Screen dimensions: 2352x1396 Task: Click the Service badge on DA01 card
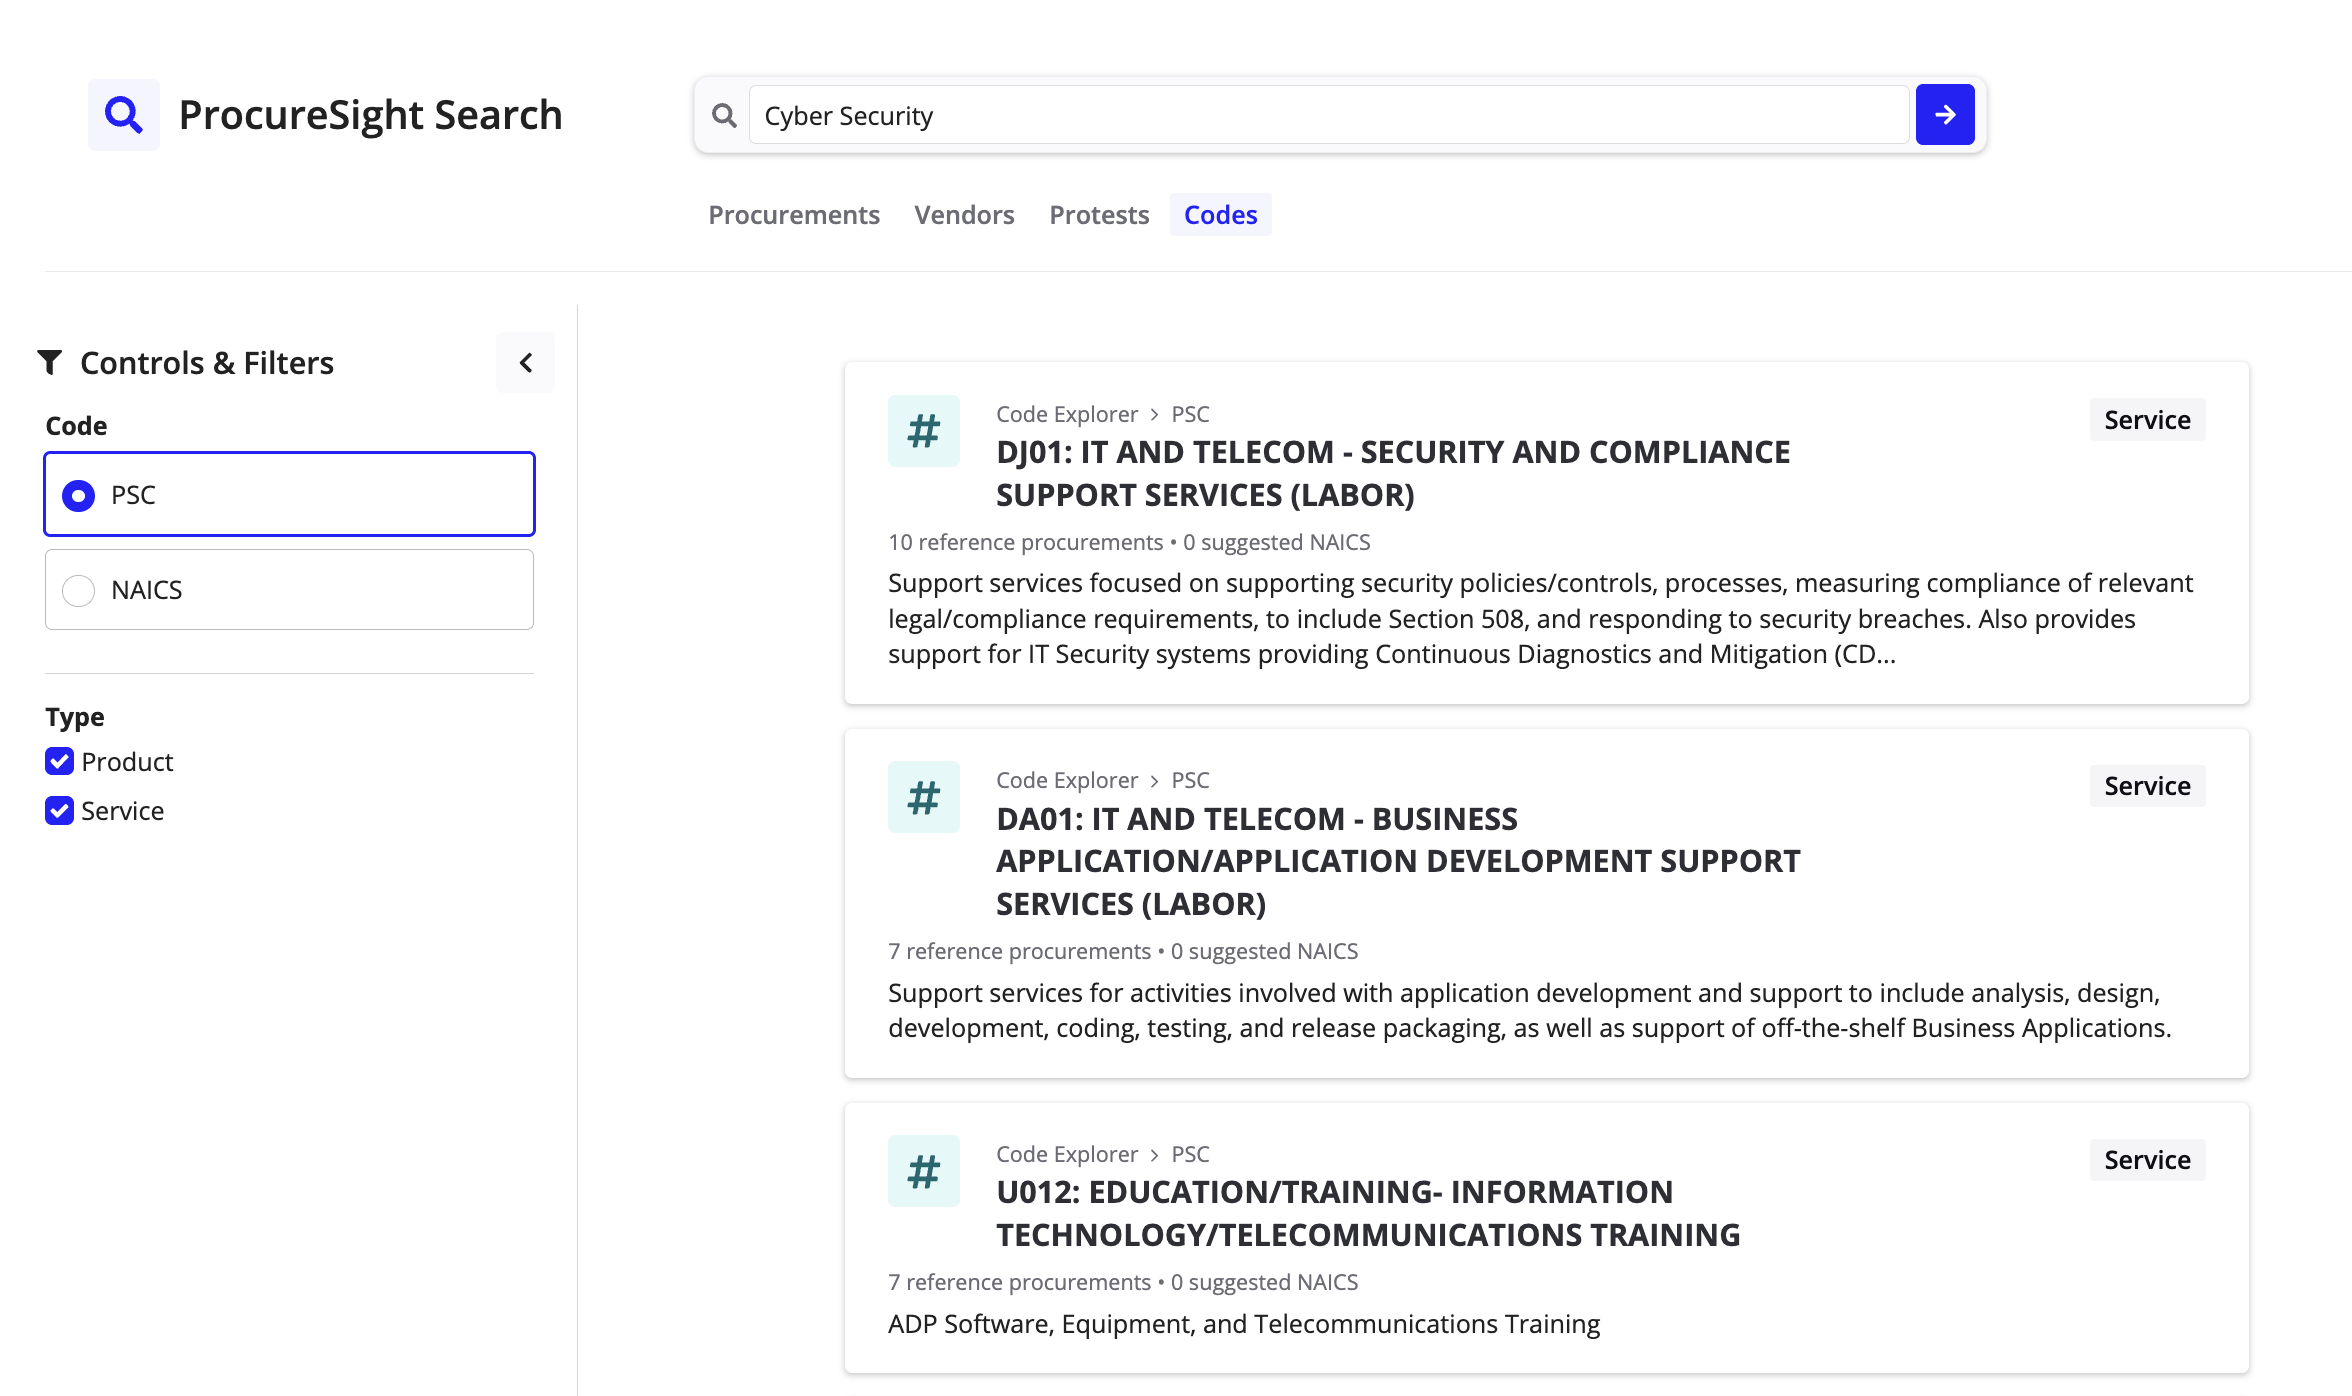[2147, 786]
